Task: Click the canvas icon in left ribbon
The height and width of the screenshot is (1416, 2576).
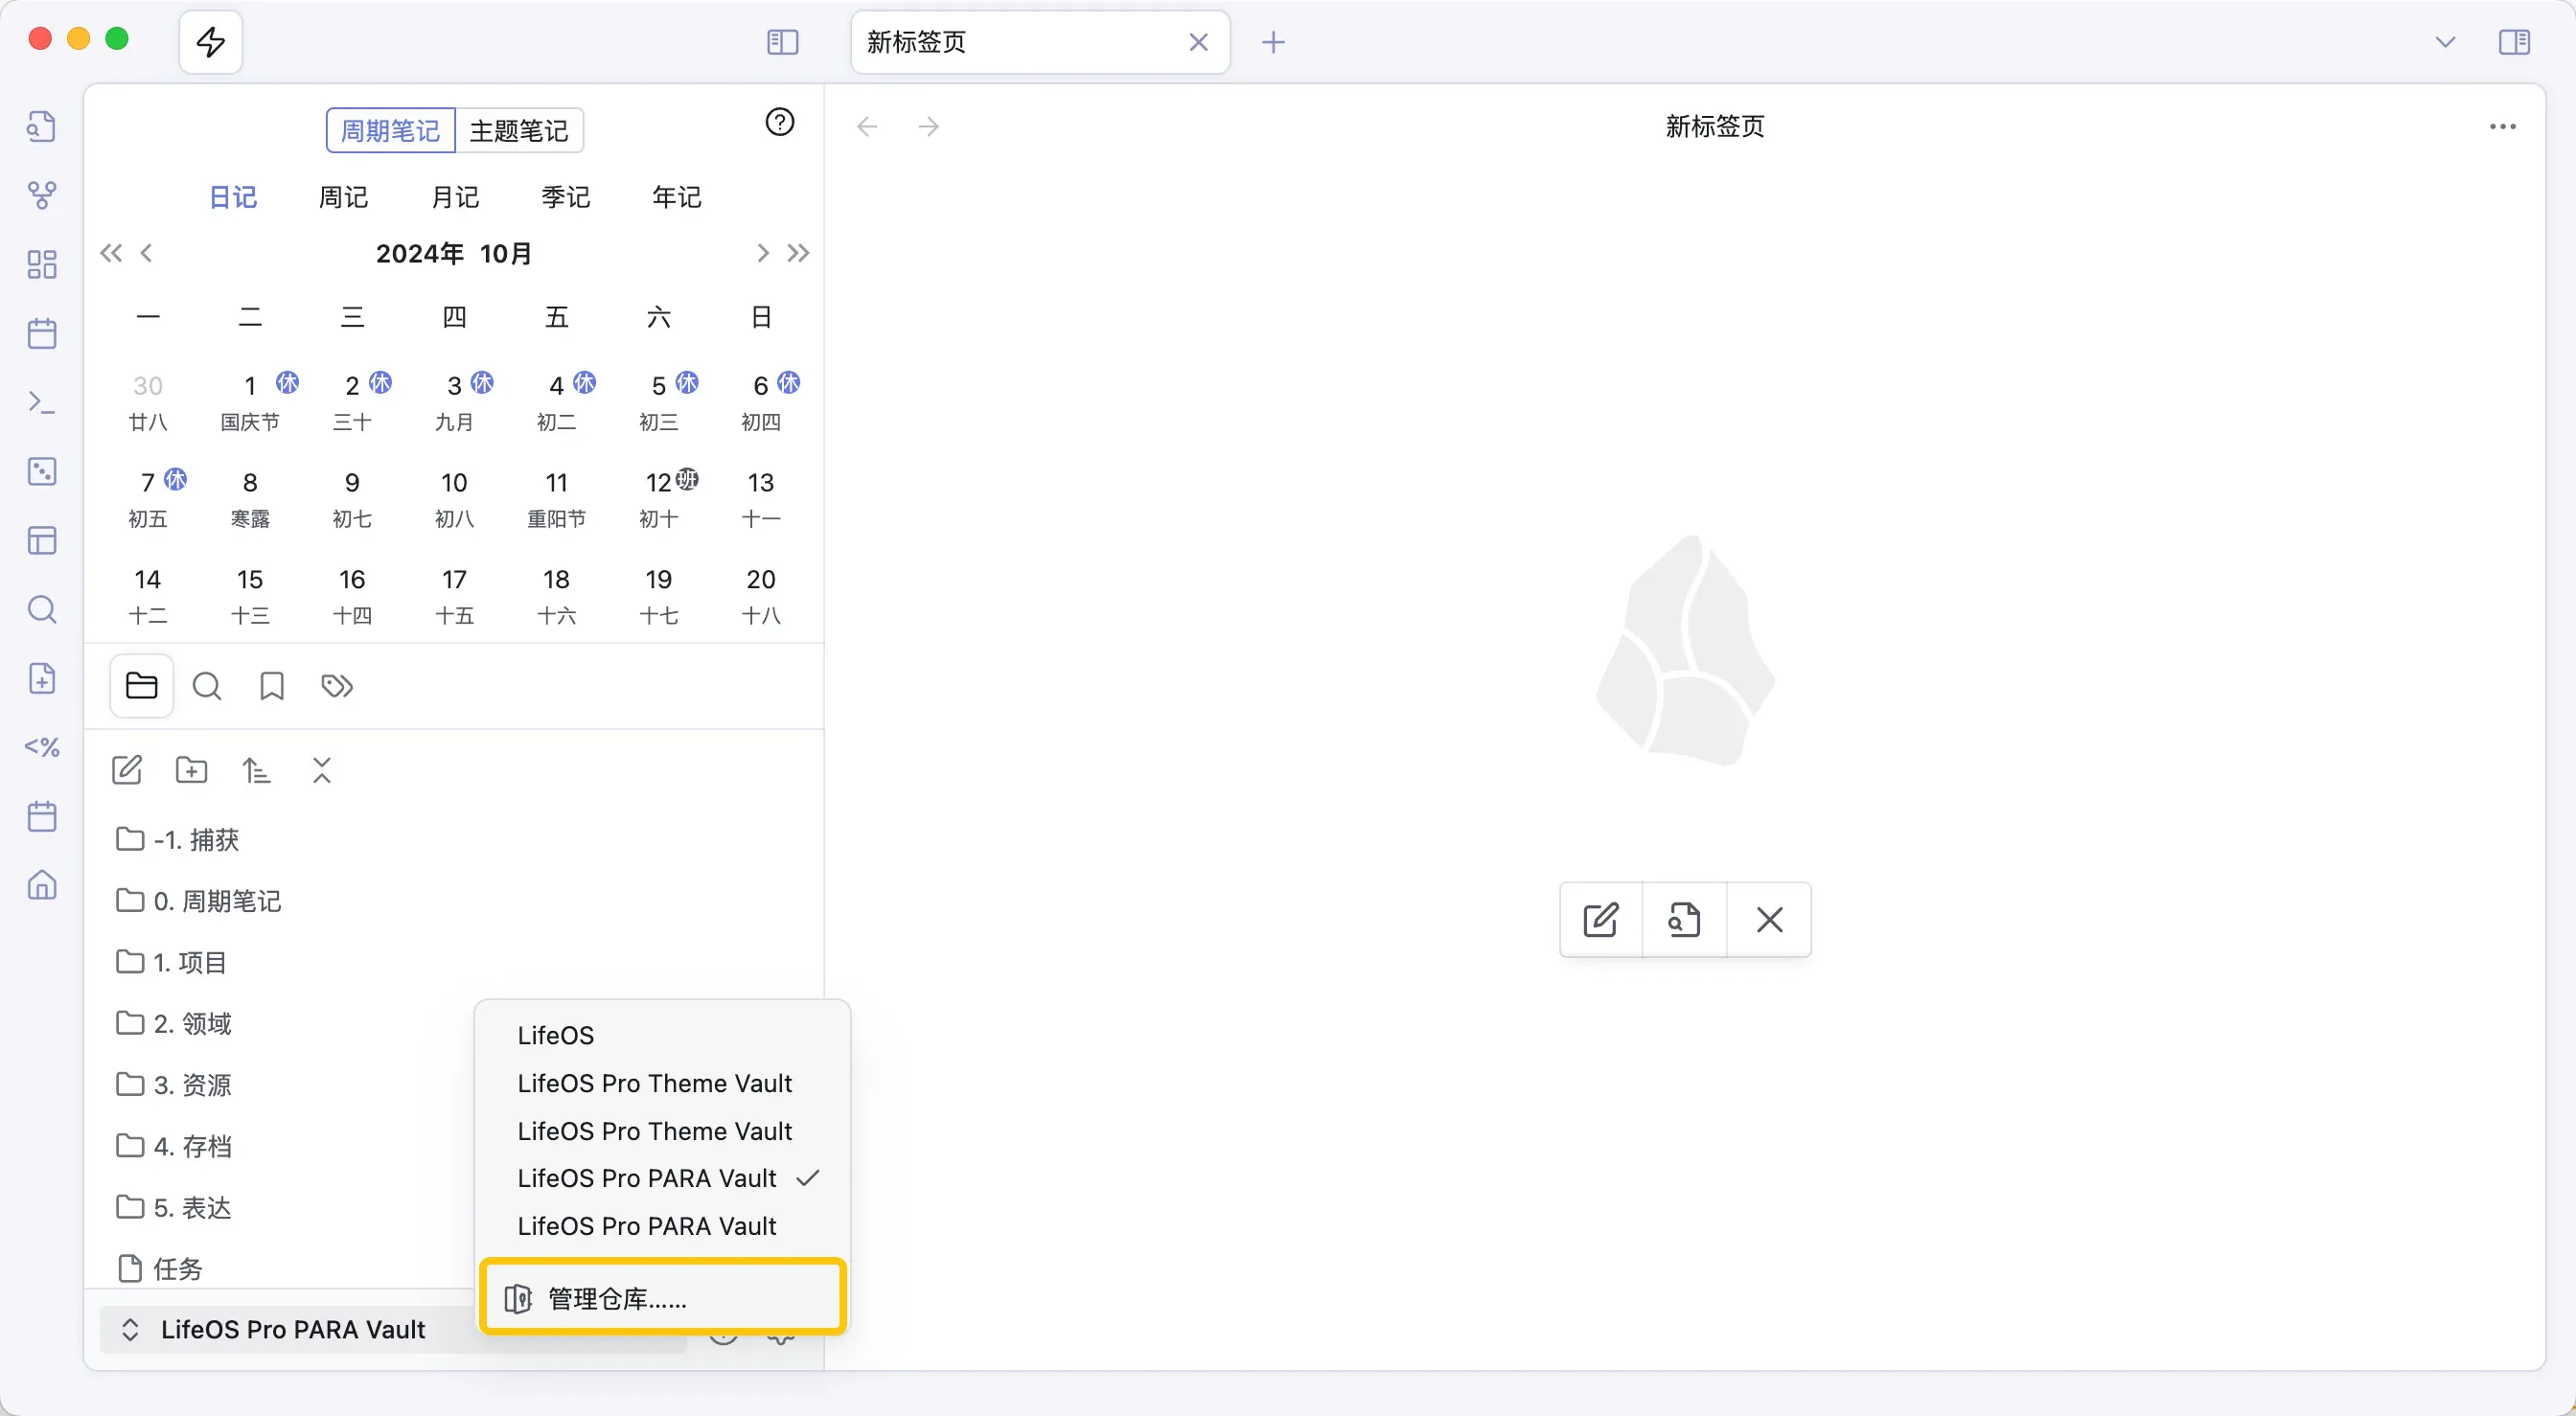Action: pyautogui.click(x=42, y=264)
